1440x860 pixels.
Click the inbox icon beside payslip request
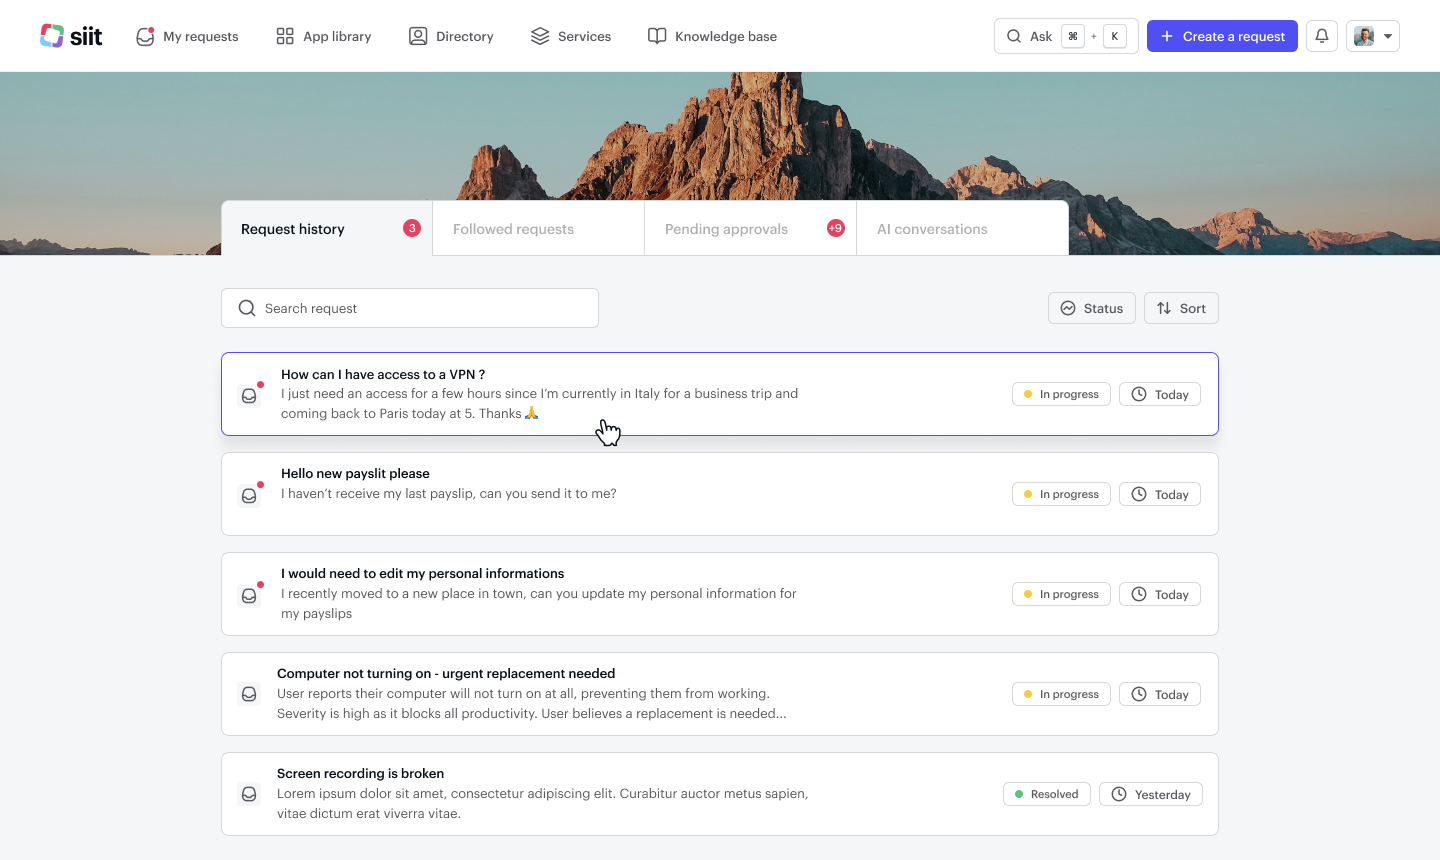pyautogui.click(x=249, y=495)
